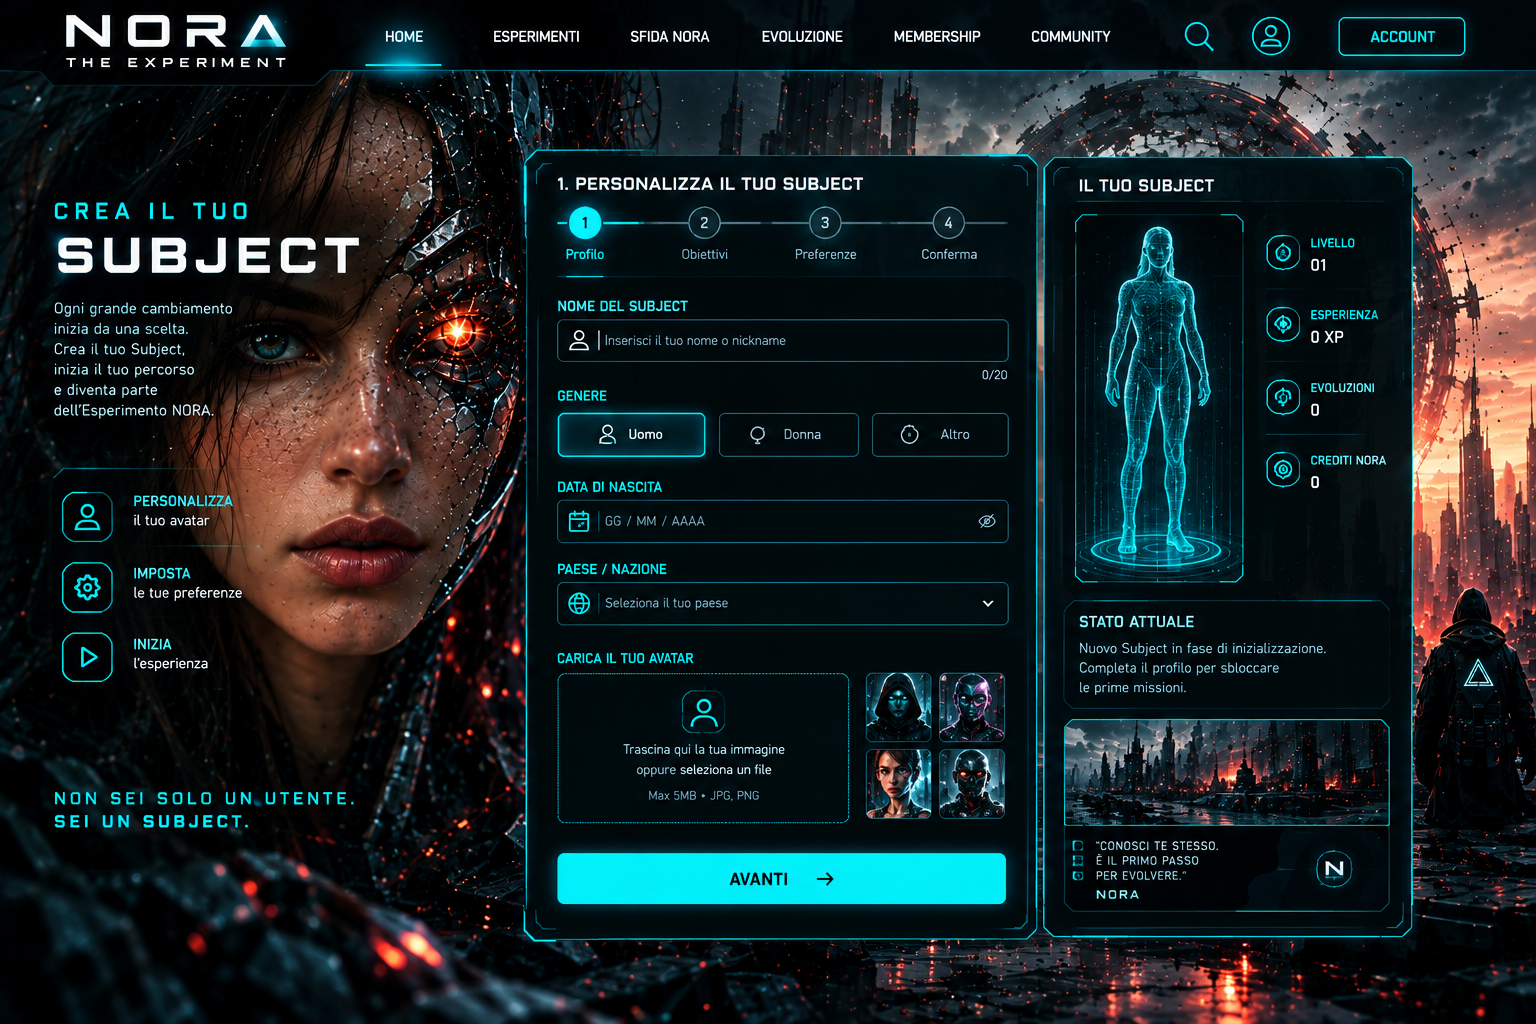Open the Evoluzione nav item
The image size is (1536, 1024).
802,37
